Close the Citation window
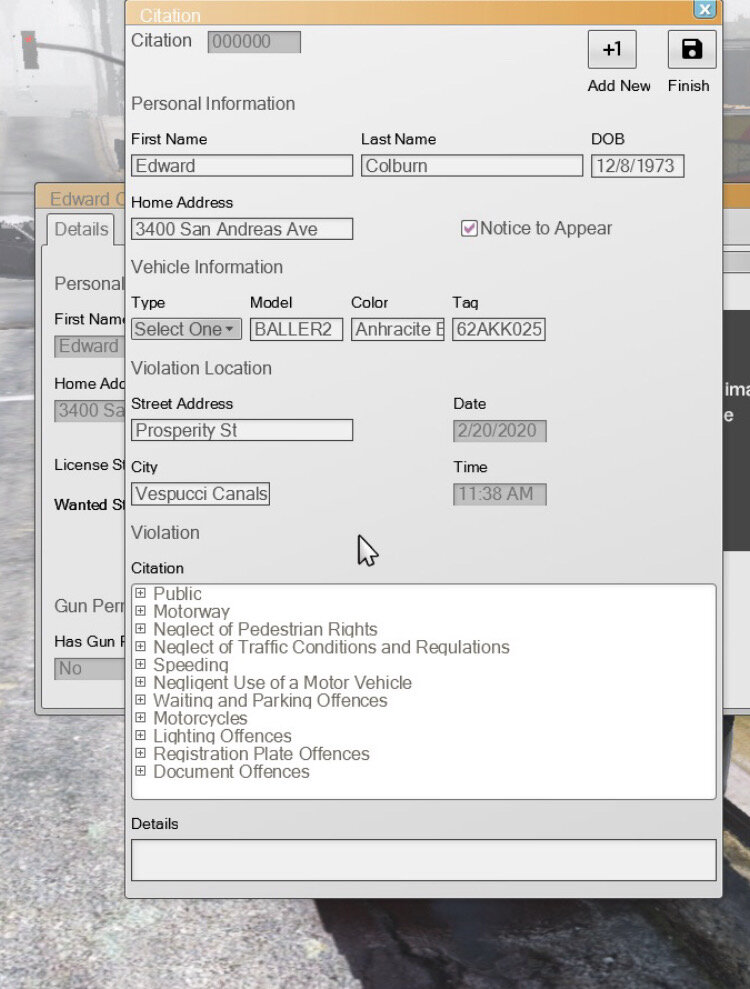 705,10
